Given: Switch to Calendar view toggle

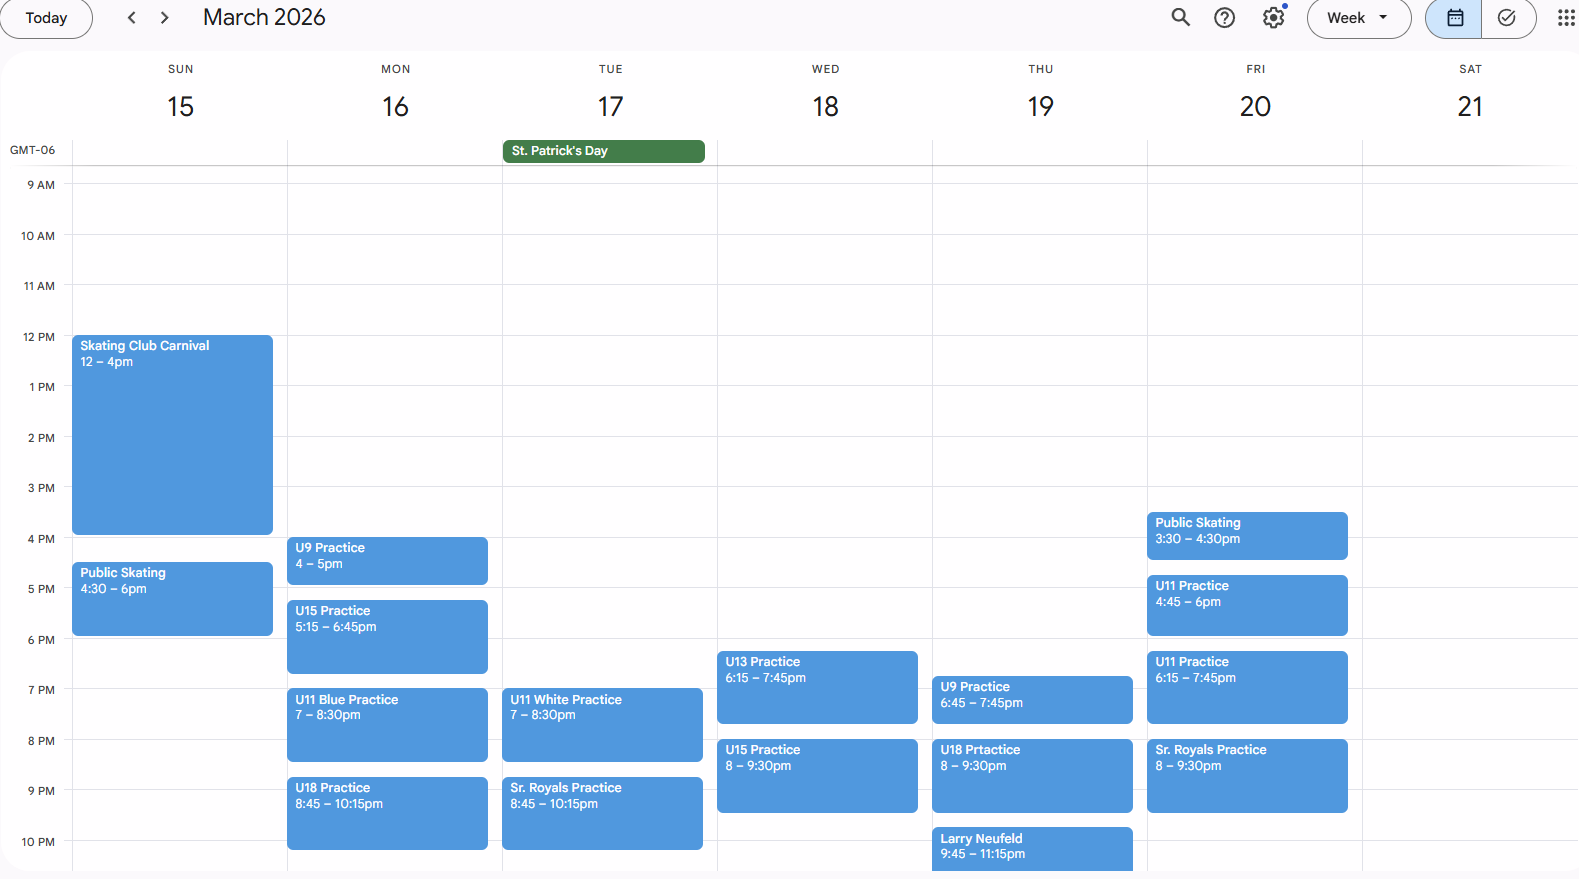Looking at the screenshot, I should coord(1454,17).
